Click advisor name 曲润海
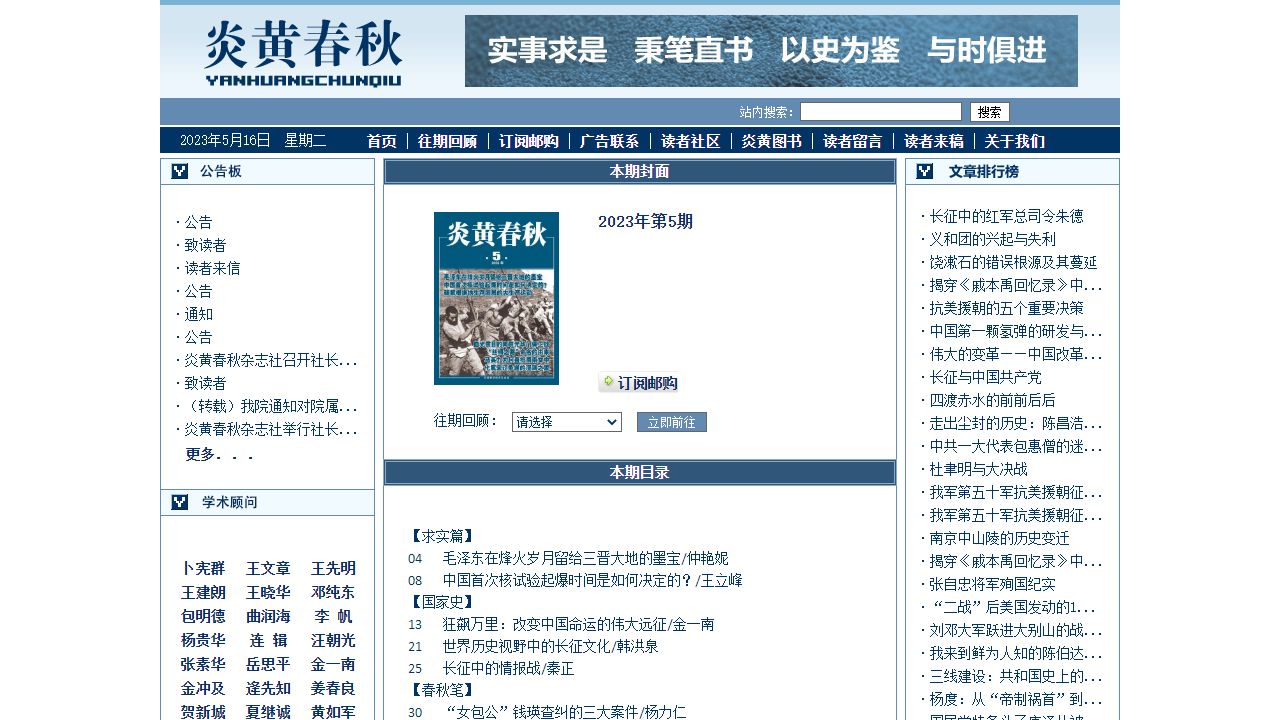Image resolution: width=1280 pixels, height=720 pixels. coord(268,616)
